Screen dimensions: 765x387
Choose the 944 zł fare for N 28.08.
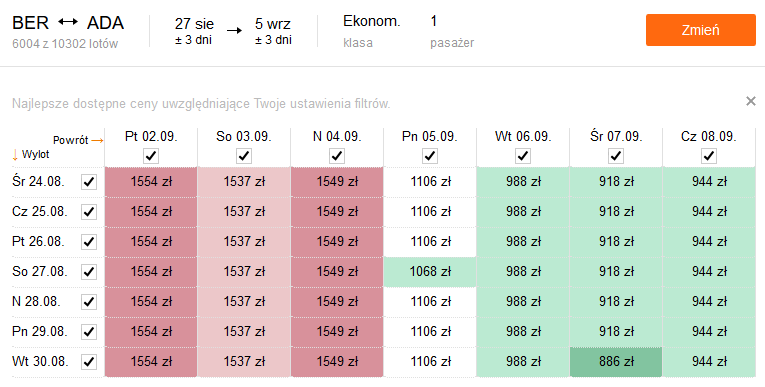pyautogui.click(x=709, y=302)
